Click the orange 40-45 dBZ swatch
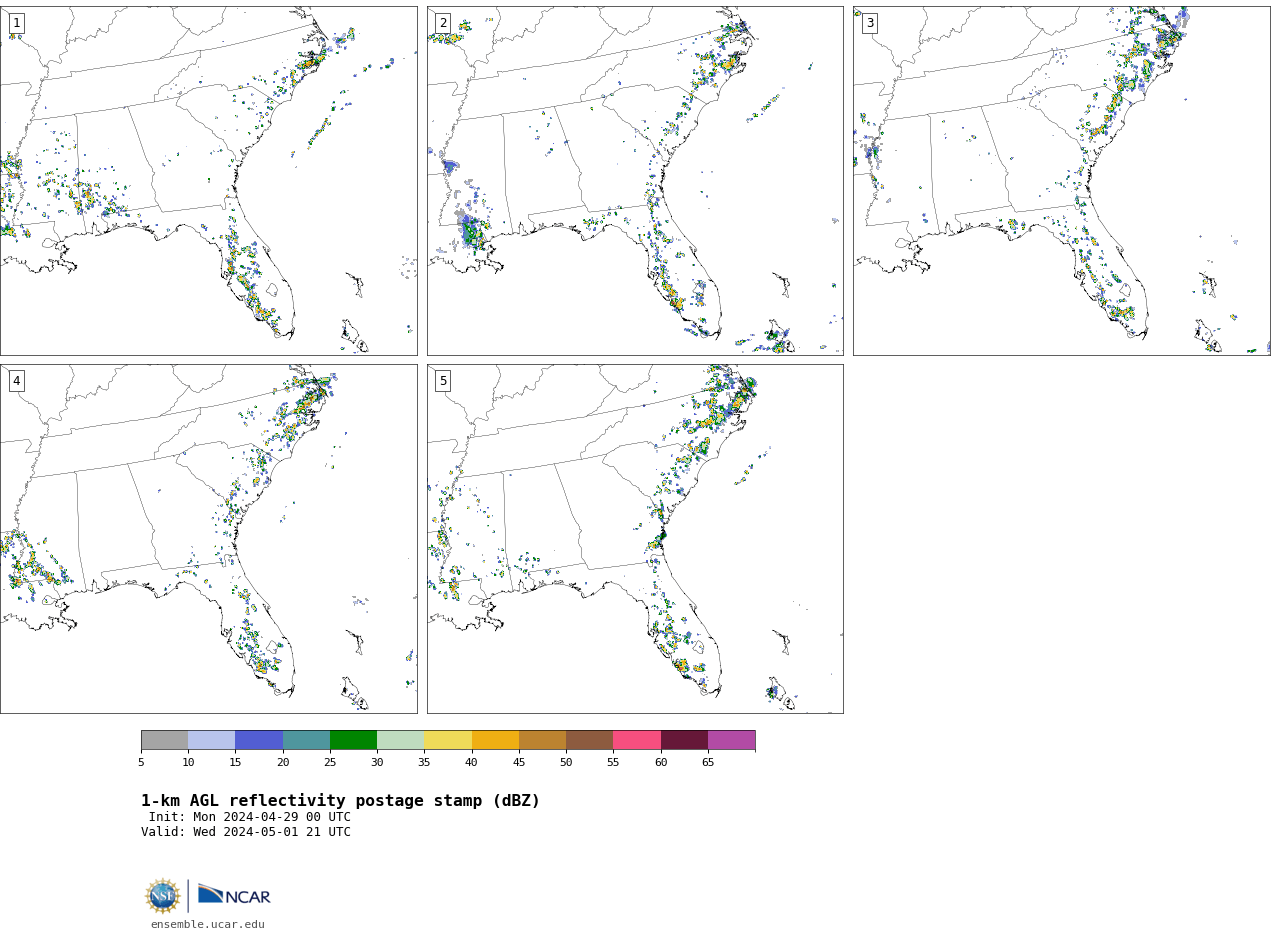1280x936 pixels. click(x=495, y=740)
